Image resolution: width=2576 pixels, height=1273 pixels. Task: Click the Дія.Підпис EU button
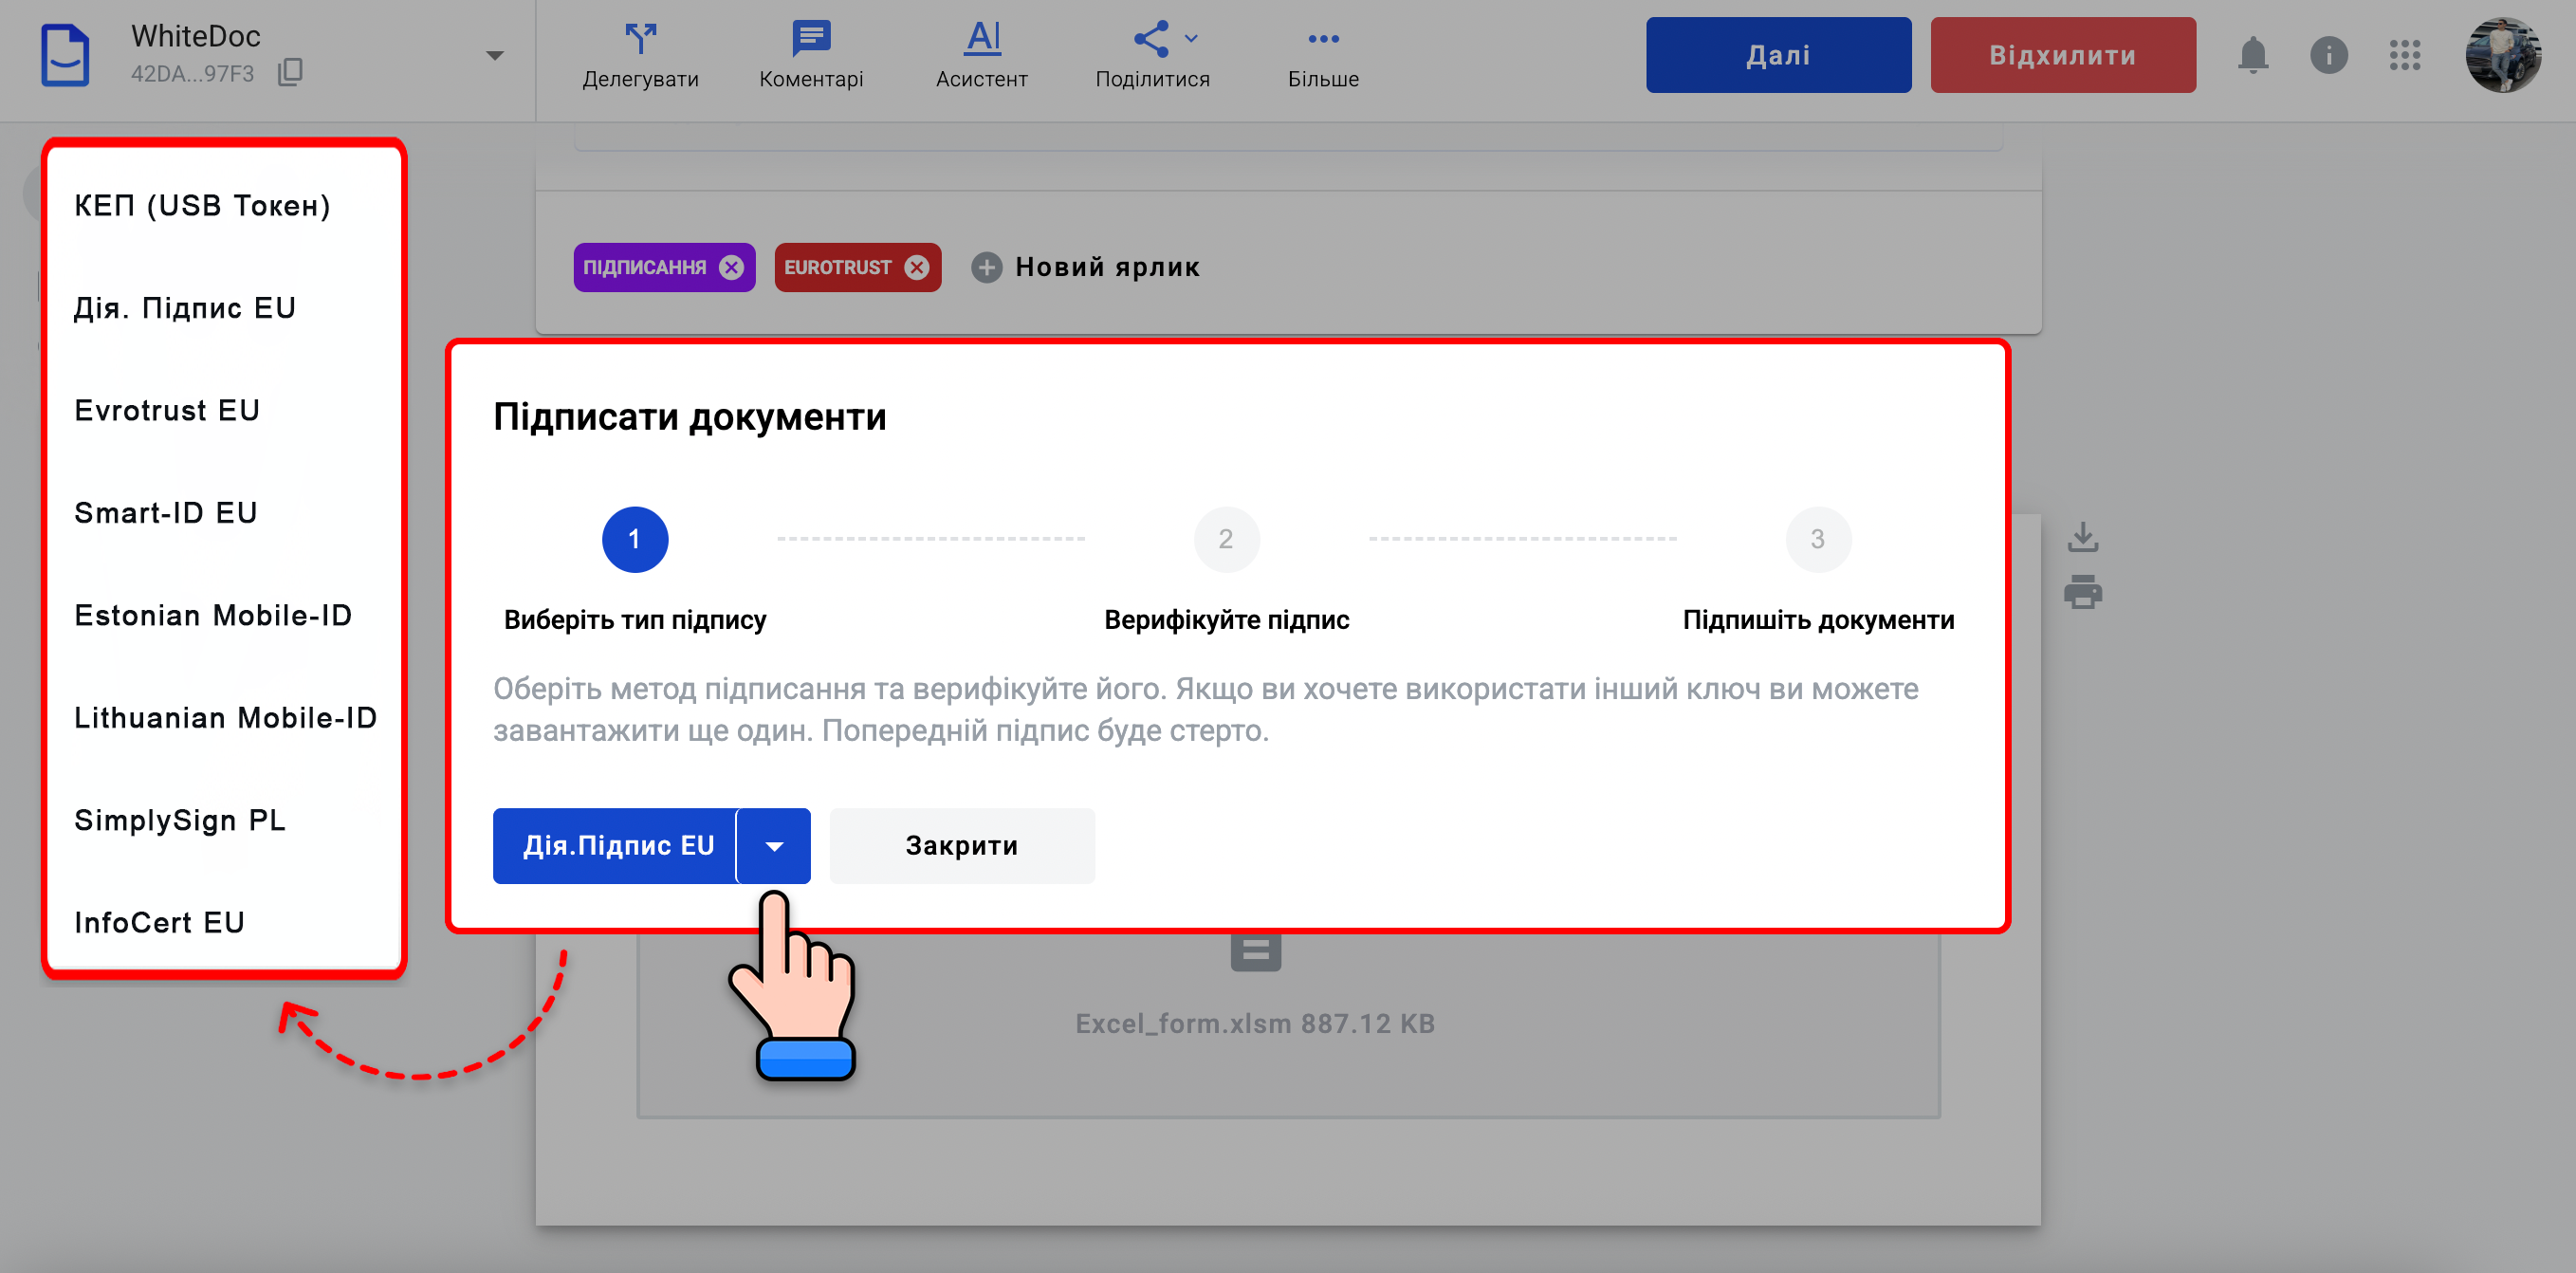617,846
